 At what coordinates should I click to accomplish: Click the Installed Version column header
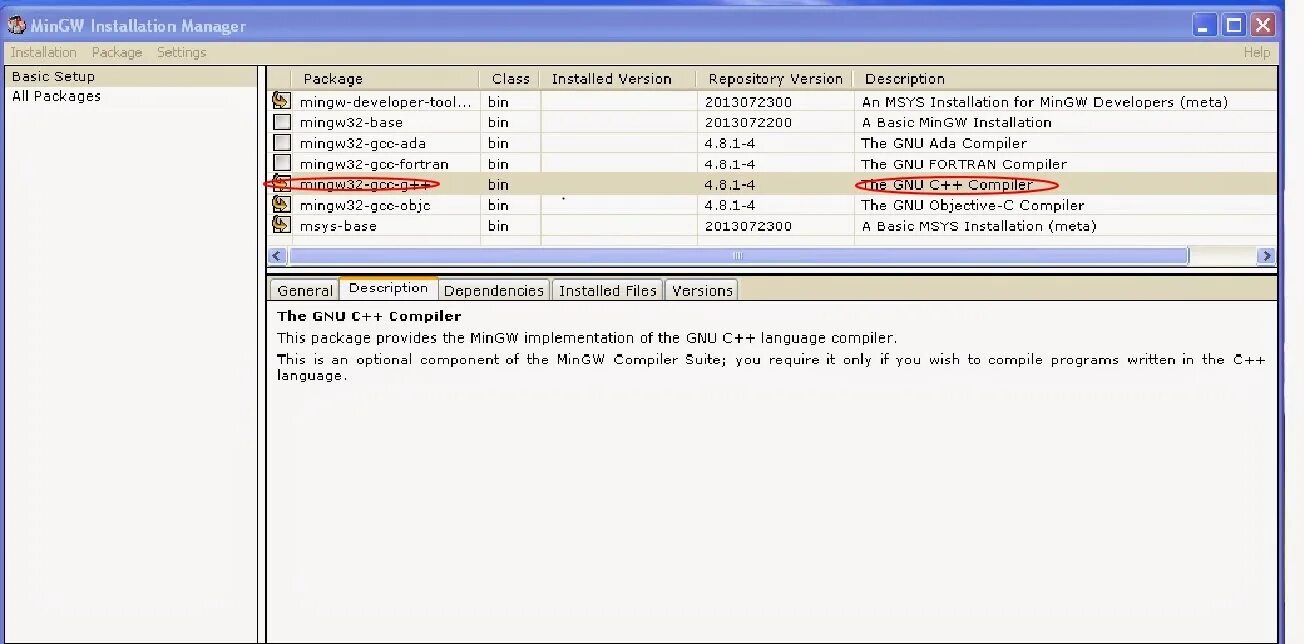[618, 79]
